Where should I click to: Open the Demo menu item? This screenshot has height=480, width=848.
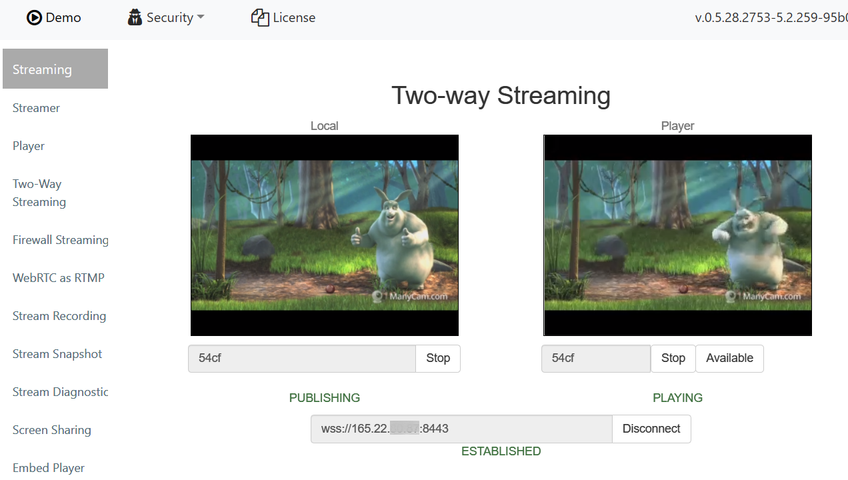click(x=54, y=18)
